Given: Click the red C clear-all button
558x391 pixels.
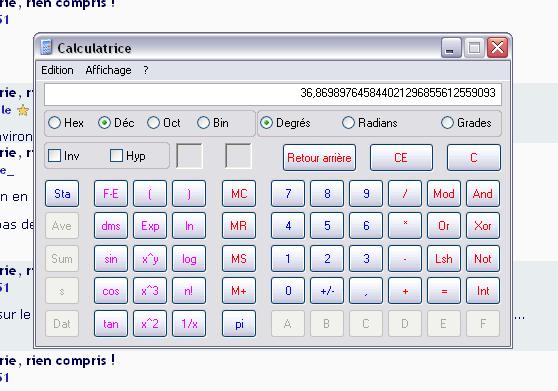Looking at the screenshot, I should click(474, 158).
